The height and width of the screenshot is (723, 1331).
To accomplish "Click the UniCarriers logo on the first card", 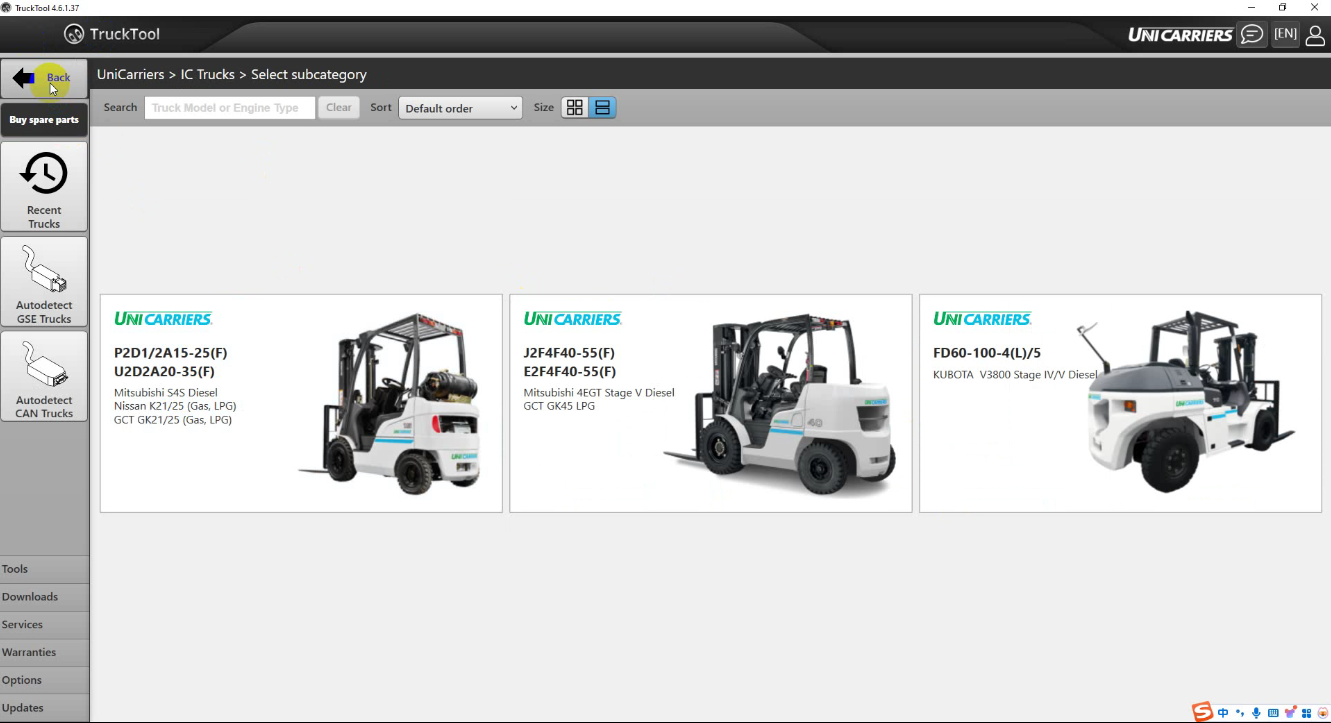I will pos(163,319).
